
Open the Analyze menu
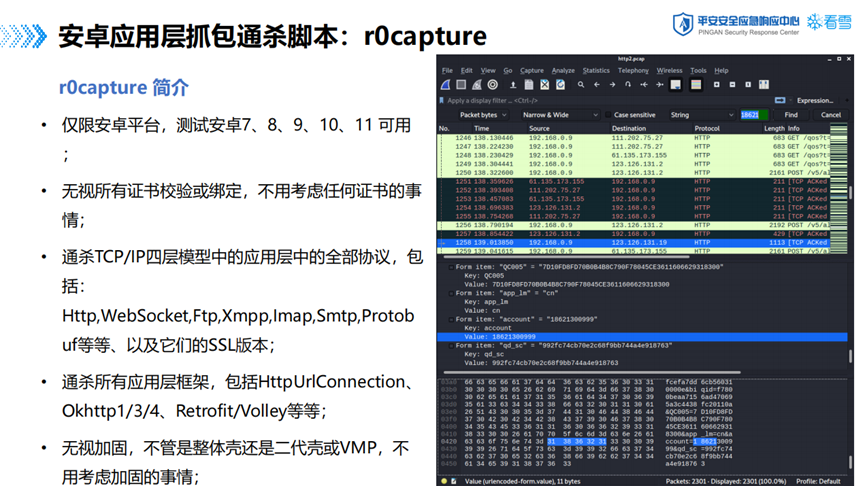tap(563, 71)
